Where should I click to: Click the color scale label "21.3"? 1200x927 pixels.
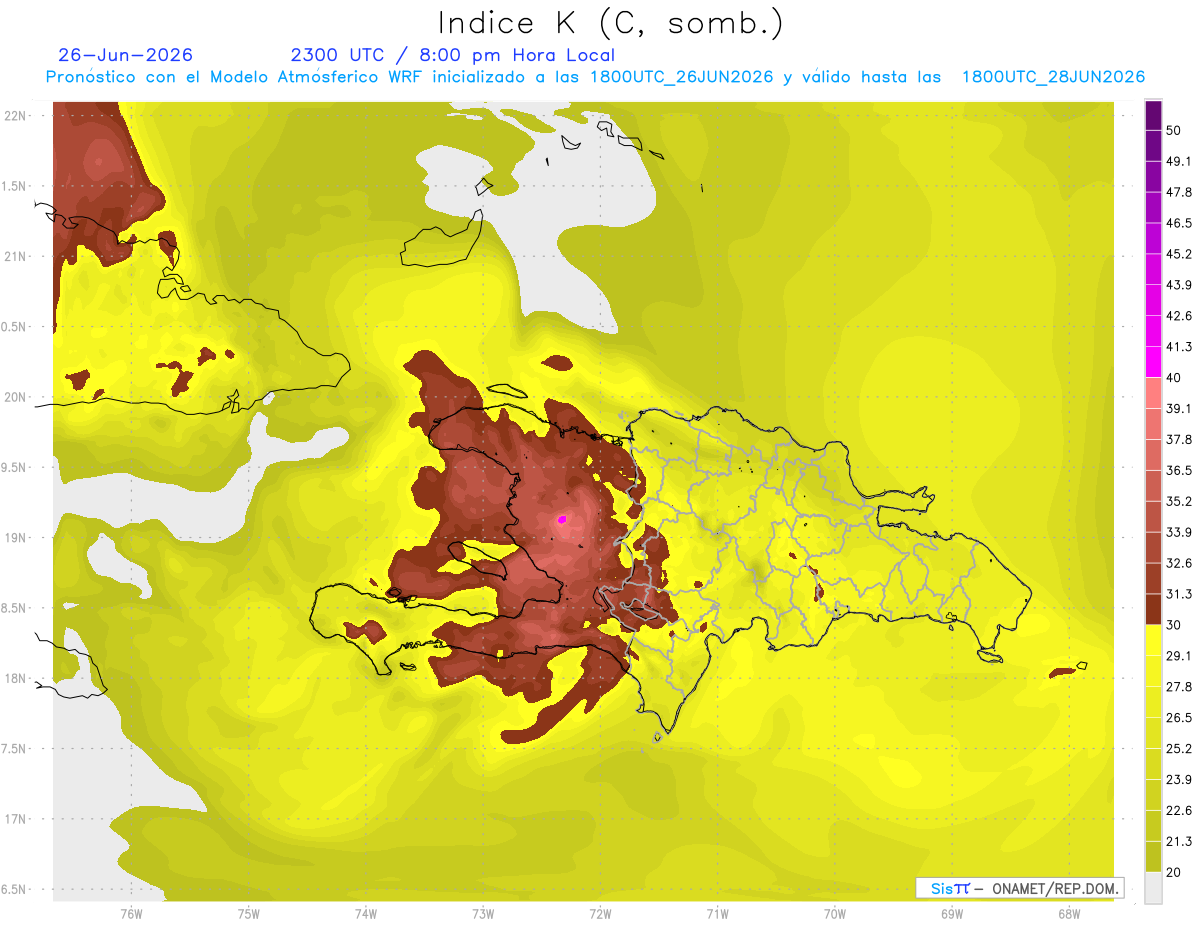[x=1179, y=841]
